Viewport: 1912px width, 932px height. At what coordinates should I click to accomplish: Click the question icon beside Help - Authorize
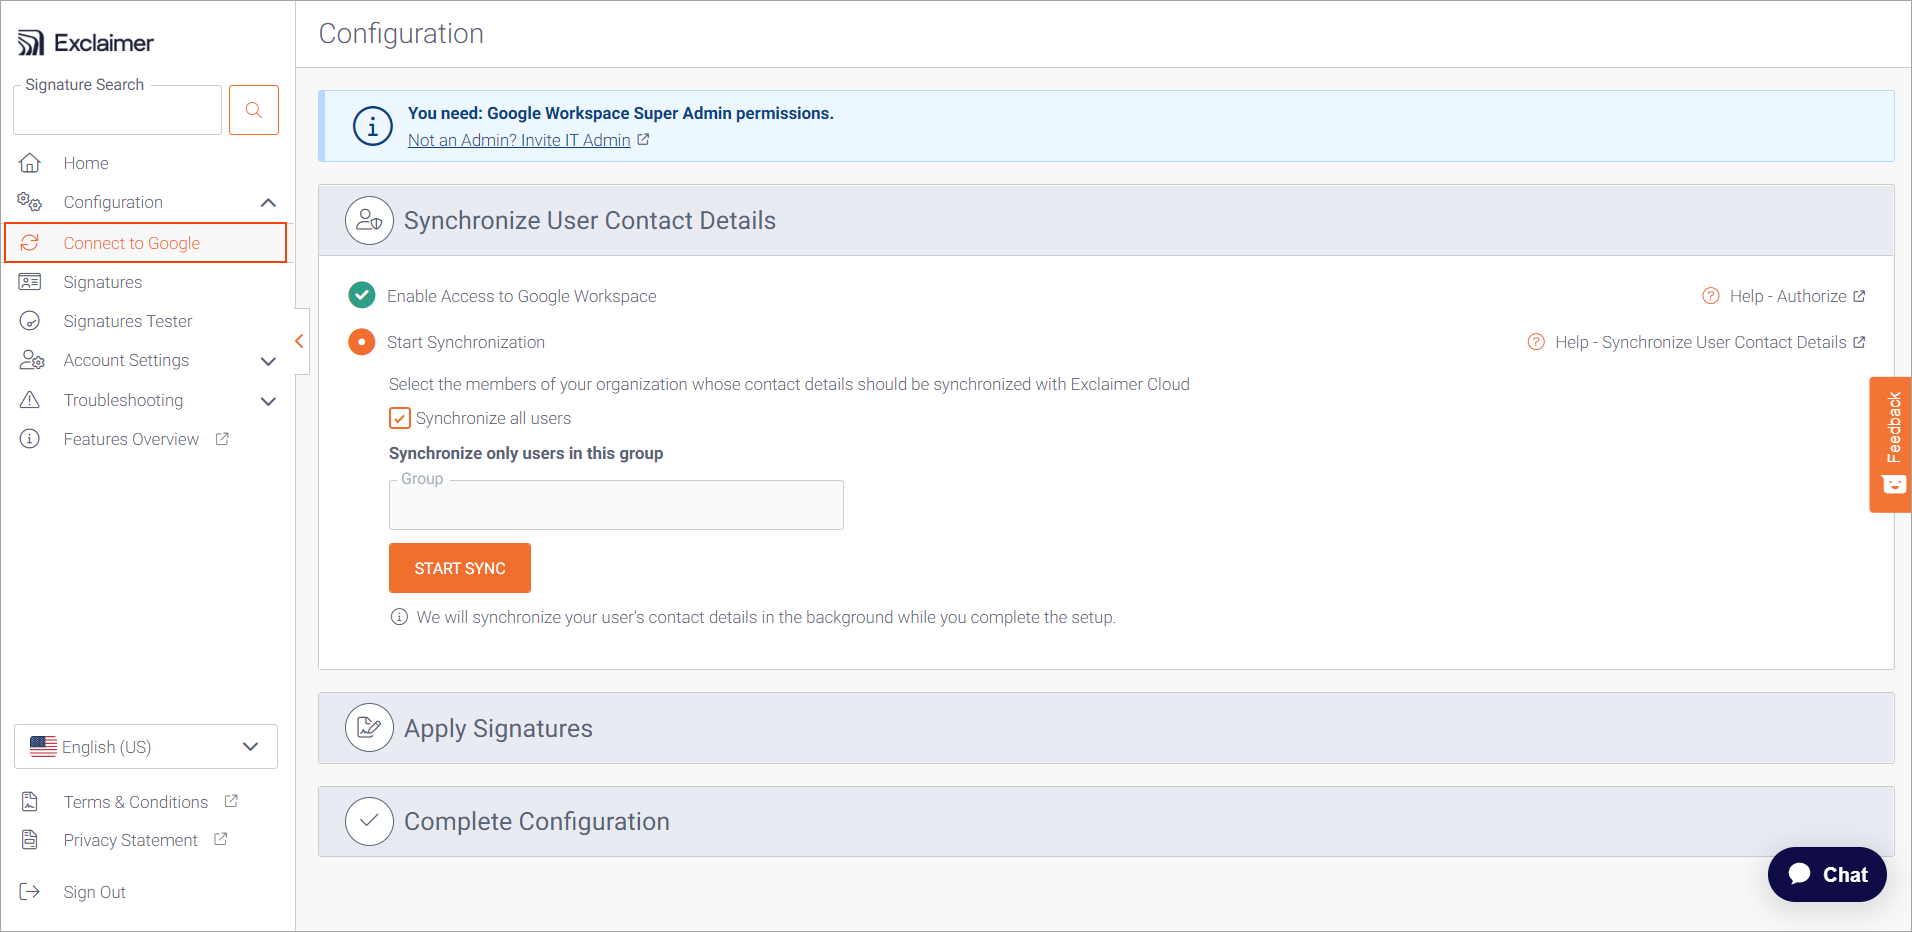(1711, 296)
